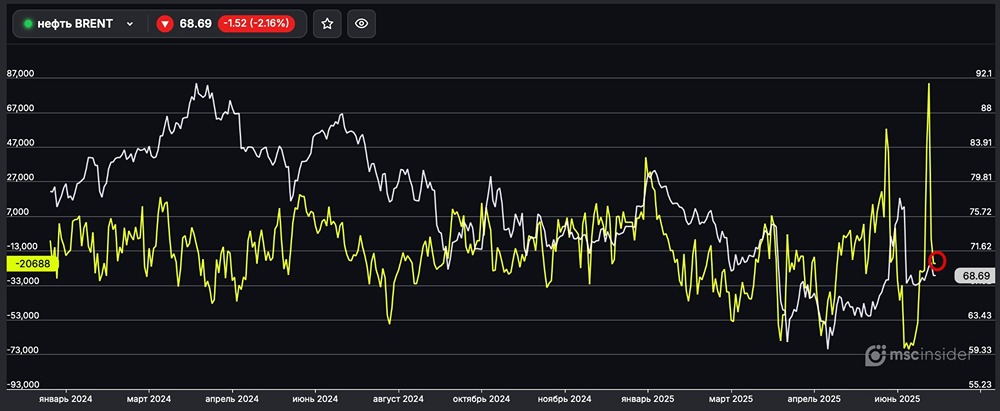Screen dimensions: 1000x411
Task: Click the green status dot beside нефть BRENT
Action: point(28,24)
